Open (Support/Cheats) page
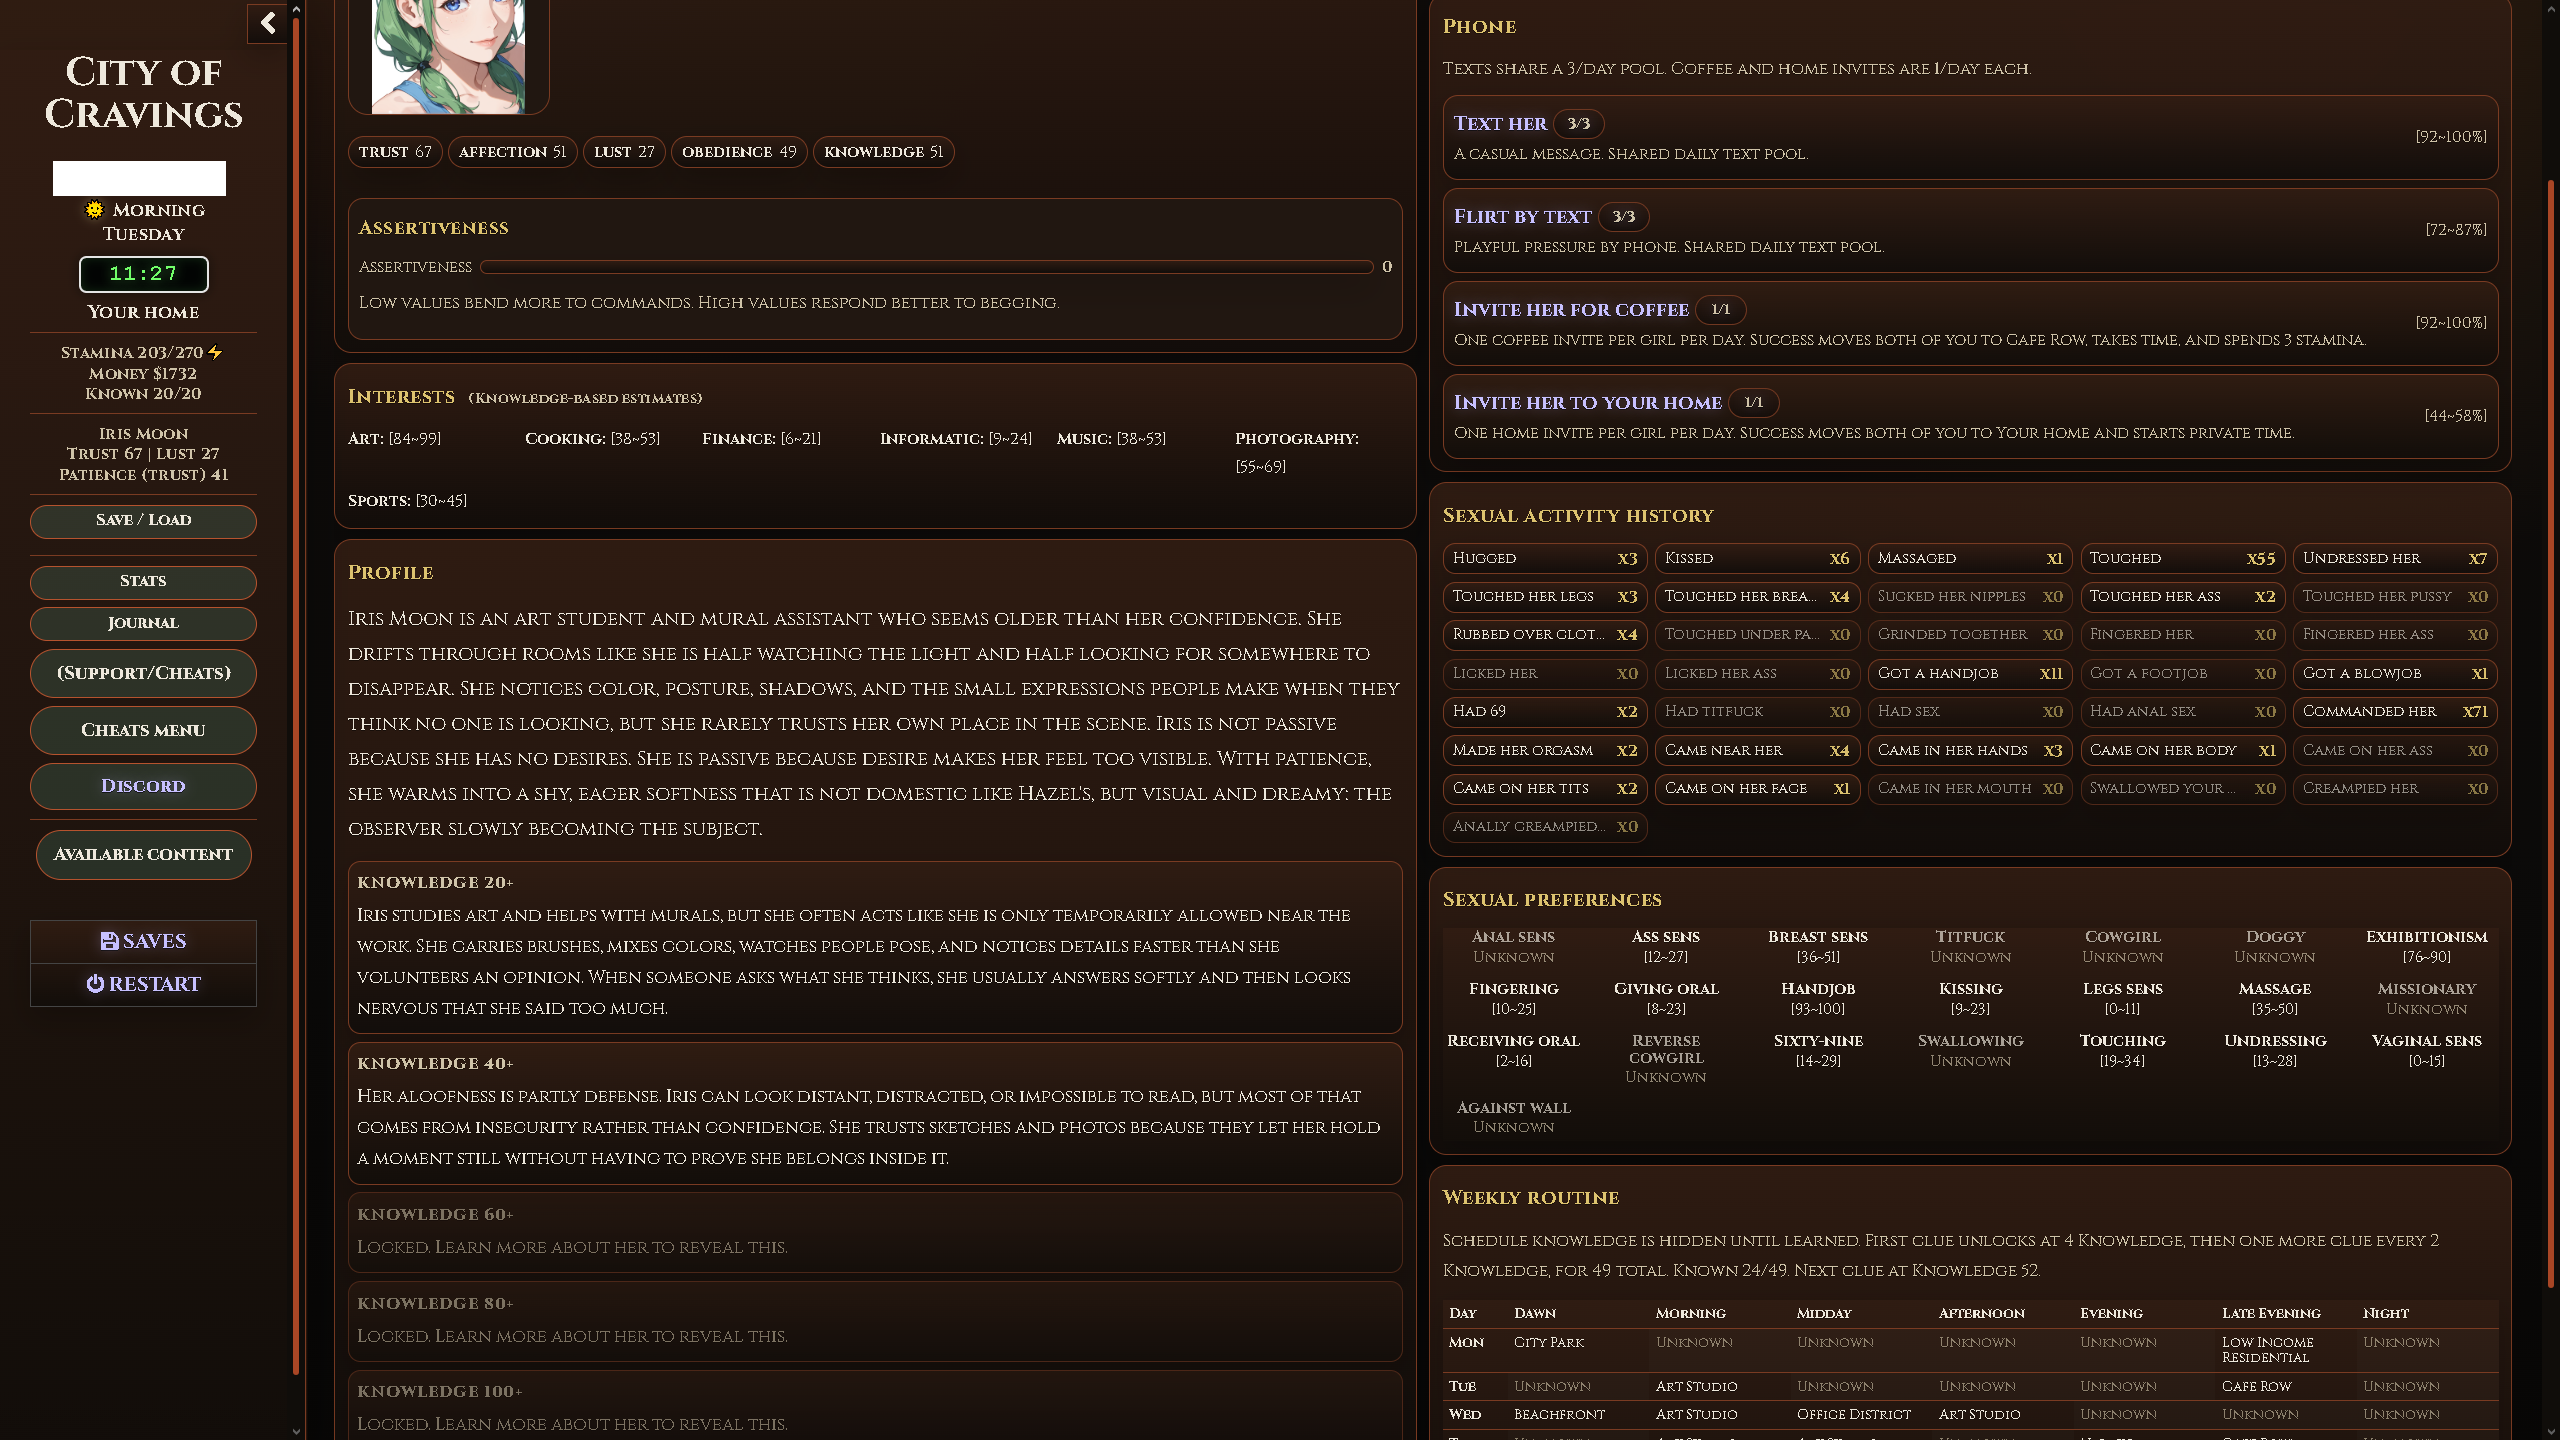The image size is (2560, 1440). [143, 673]
